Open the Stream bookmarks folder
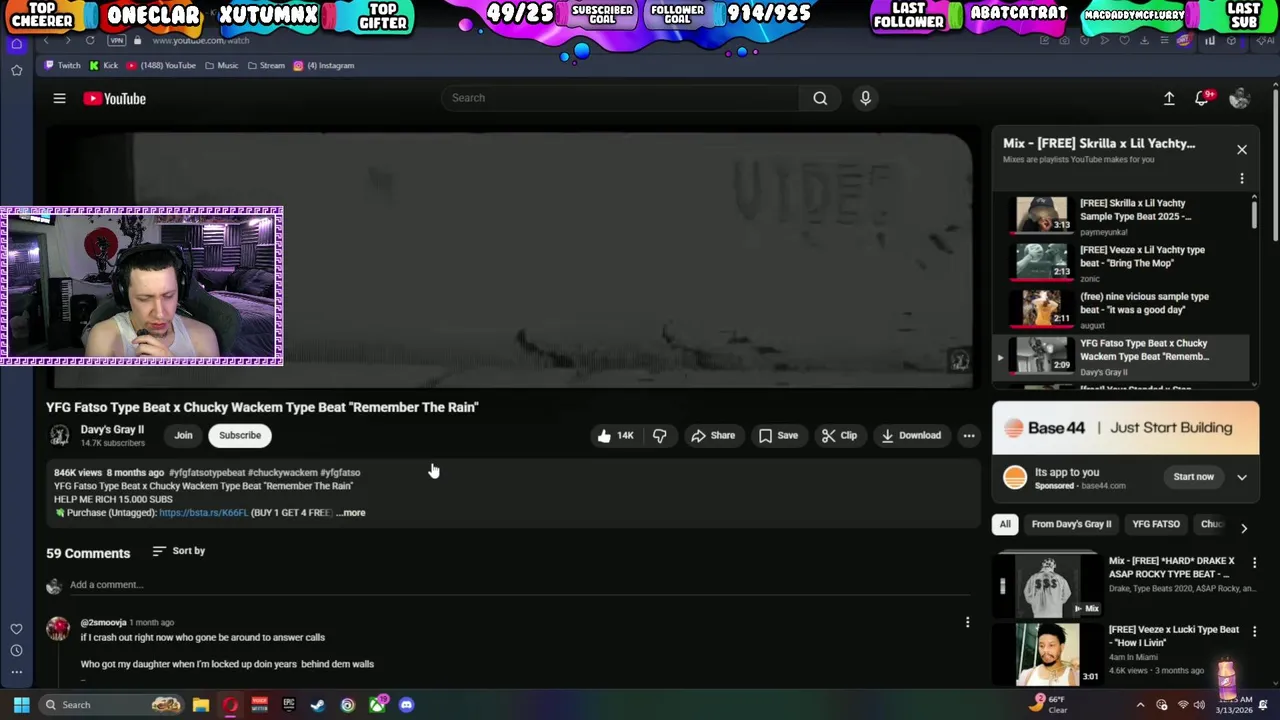 click(x=265, y=65)
